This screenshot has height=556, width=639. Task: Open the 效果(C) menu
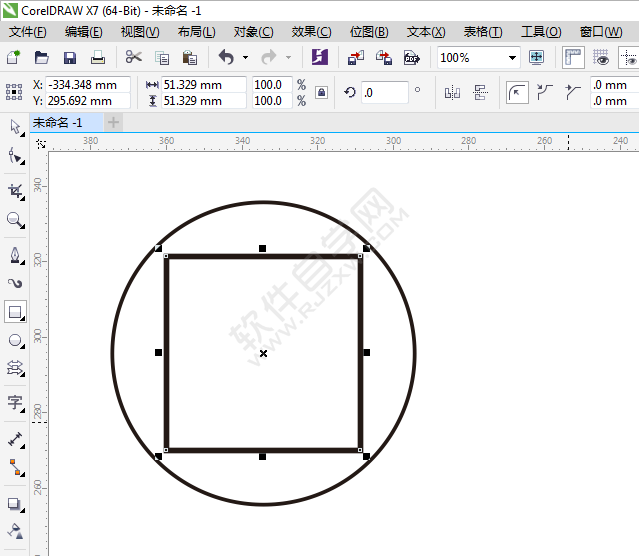pyautogui.click(x=311, y=32)
